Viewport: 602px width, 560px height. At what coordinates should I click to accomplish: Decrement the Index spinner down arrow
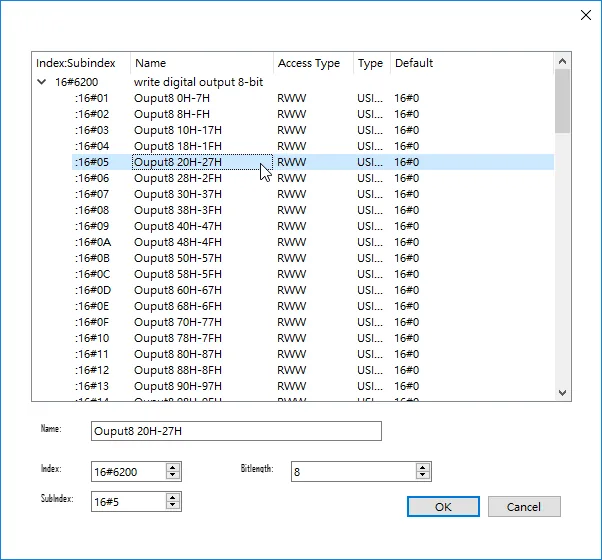(173, 475)
